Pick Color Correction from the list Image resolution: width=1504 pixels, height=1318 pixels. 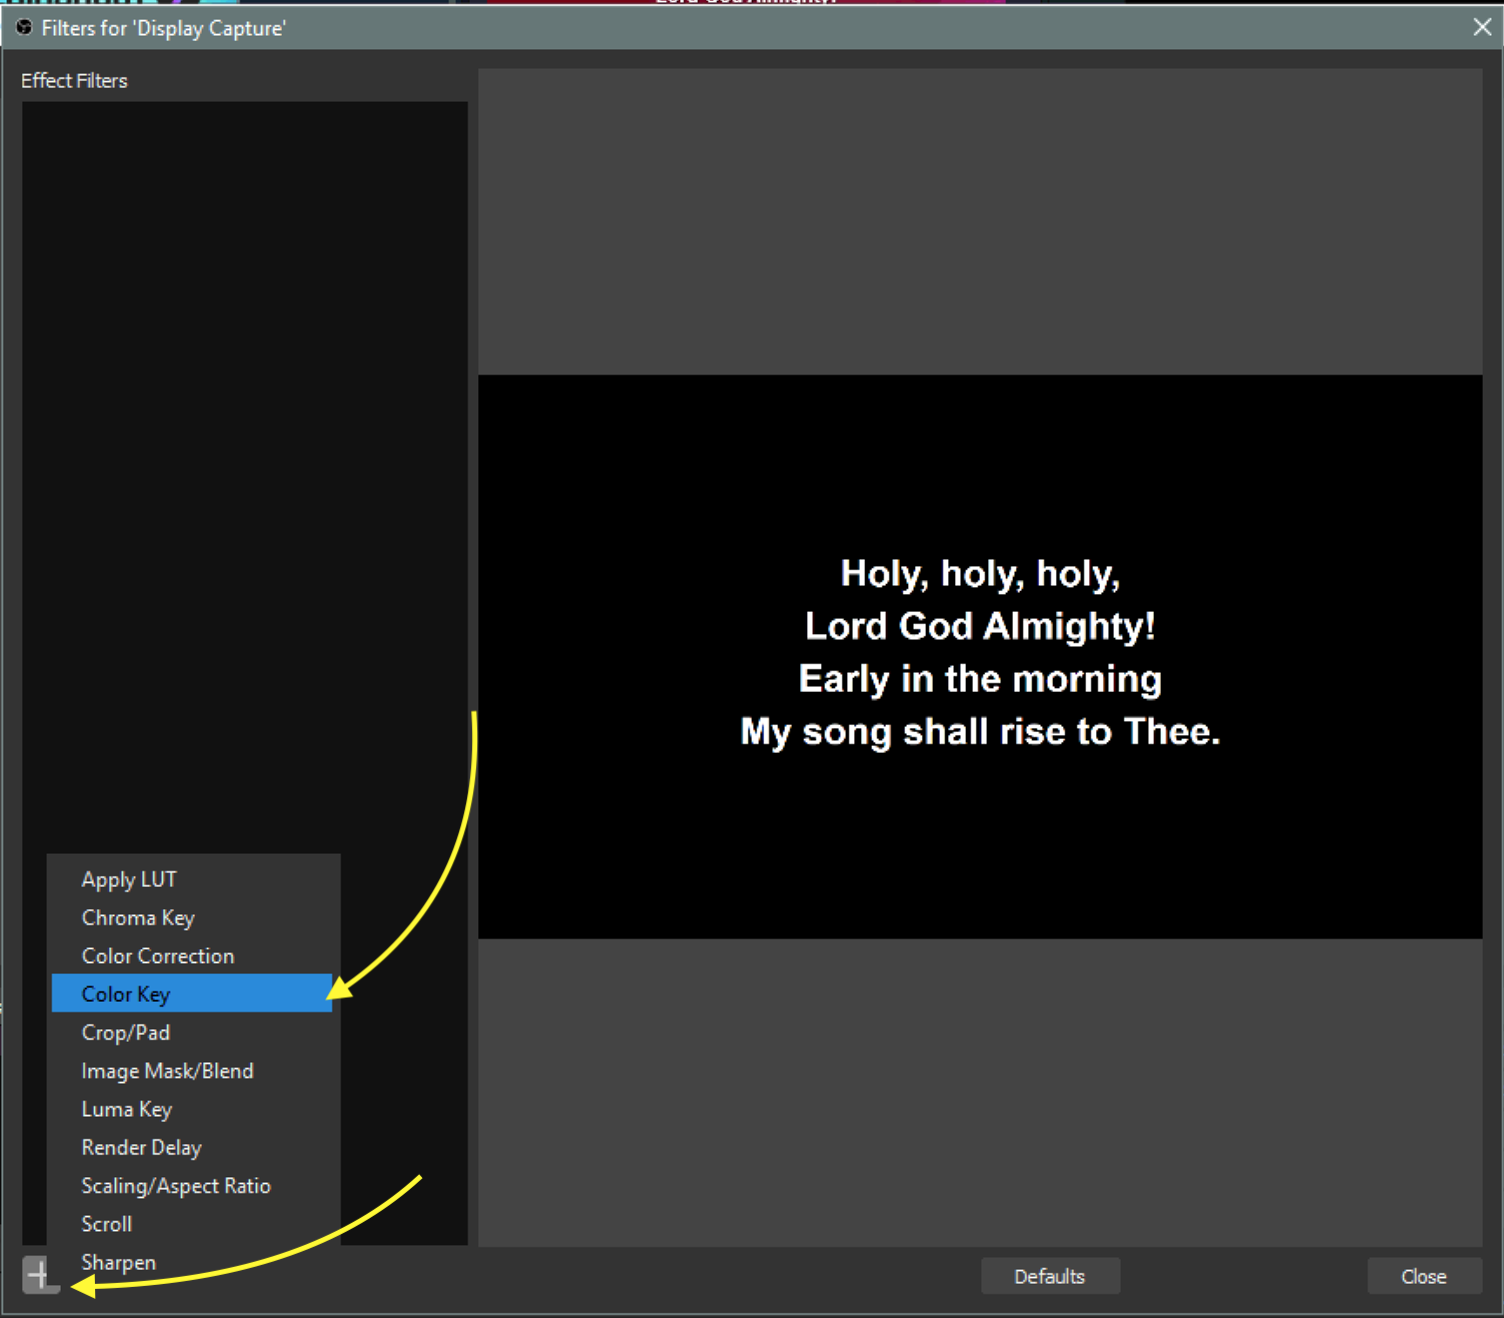point(158,956)
